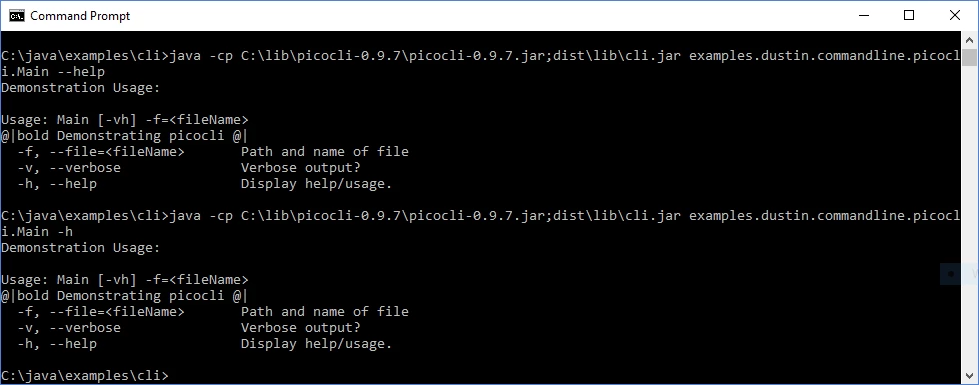Click the "Command Prompt" title text
The height and width of the screenshot is (385, 979).
tap(80, 16)
